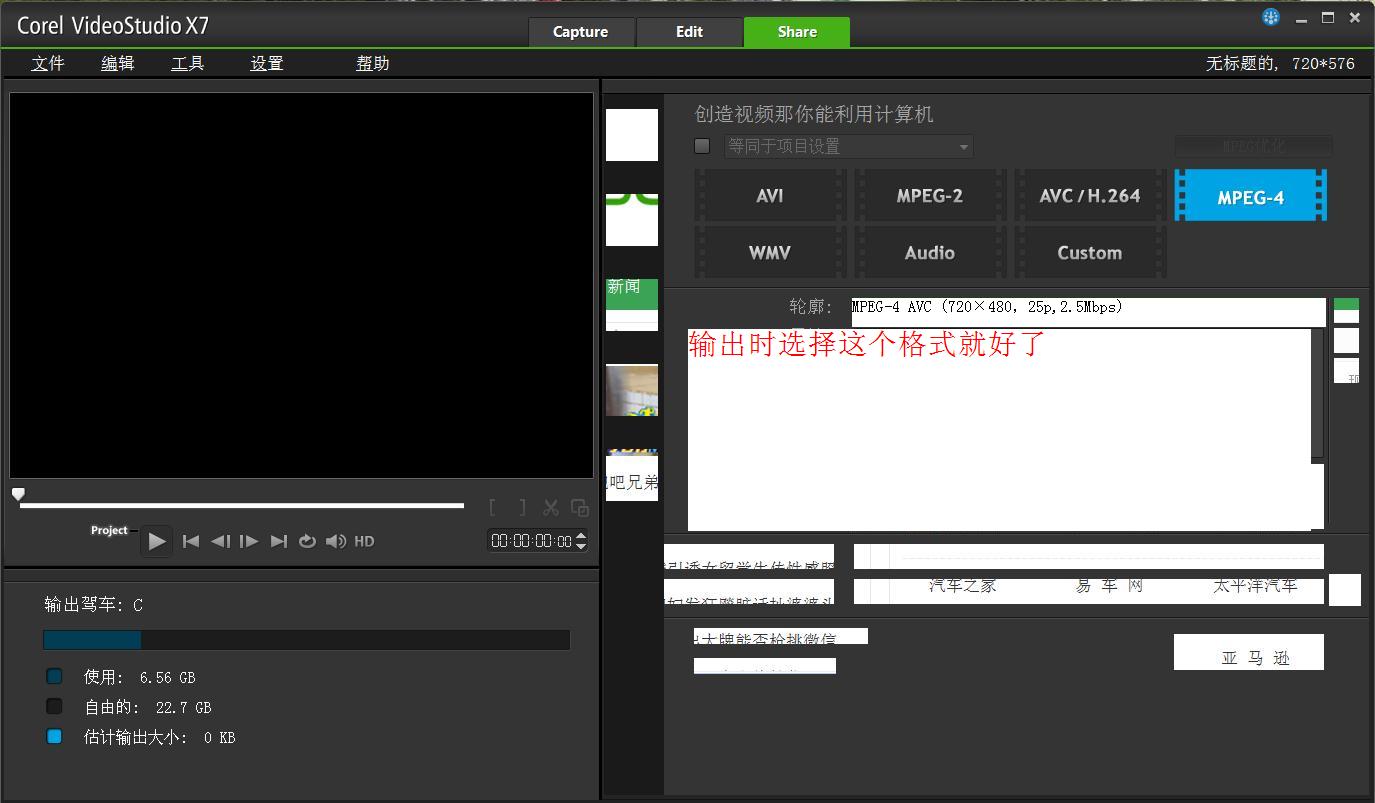The height and width of the screenshot is (803, 1375).
Task: Open the 设置 menu
Action: 267,63
